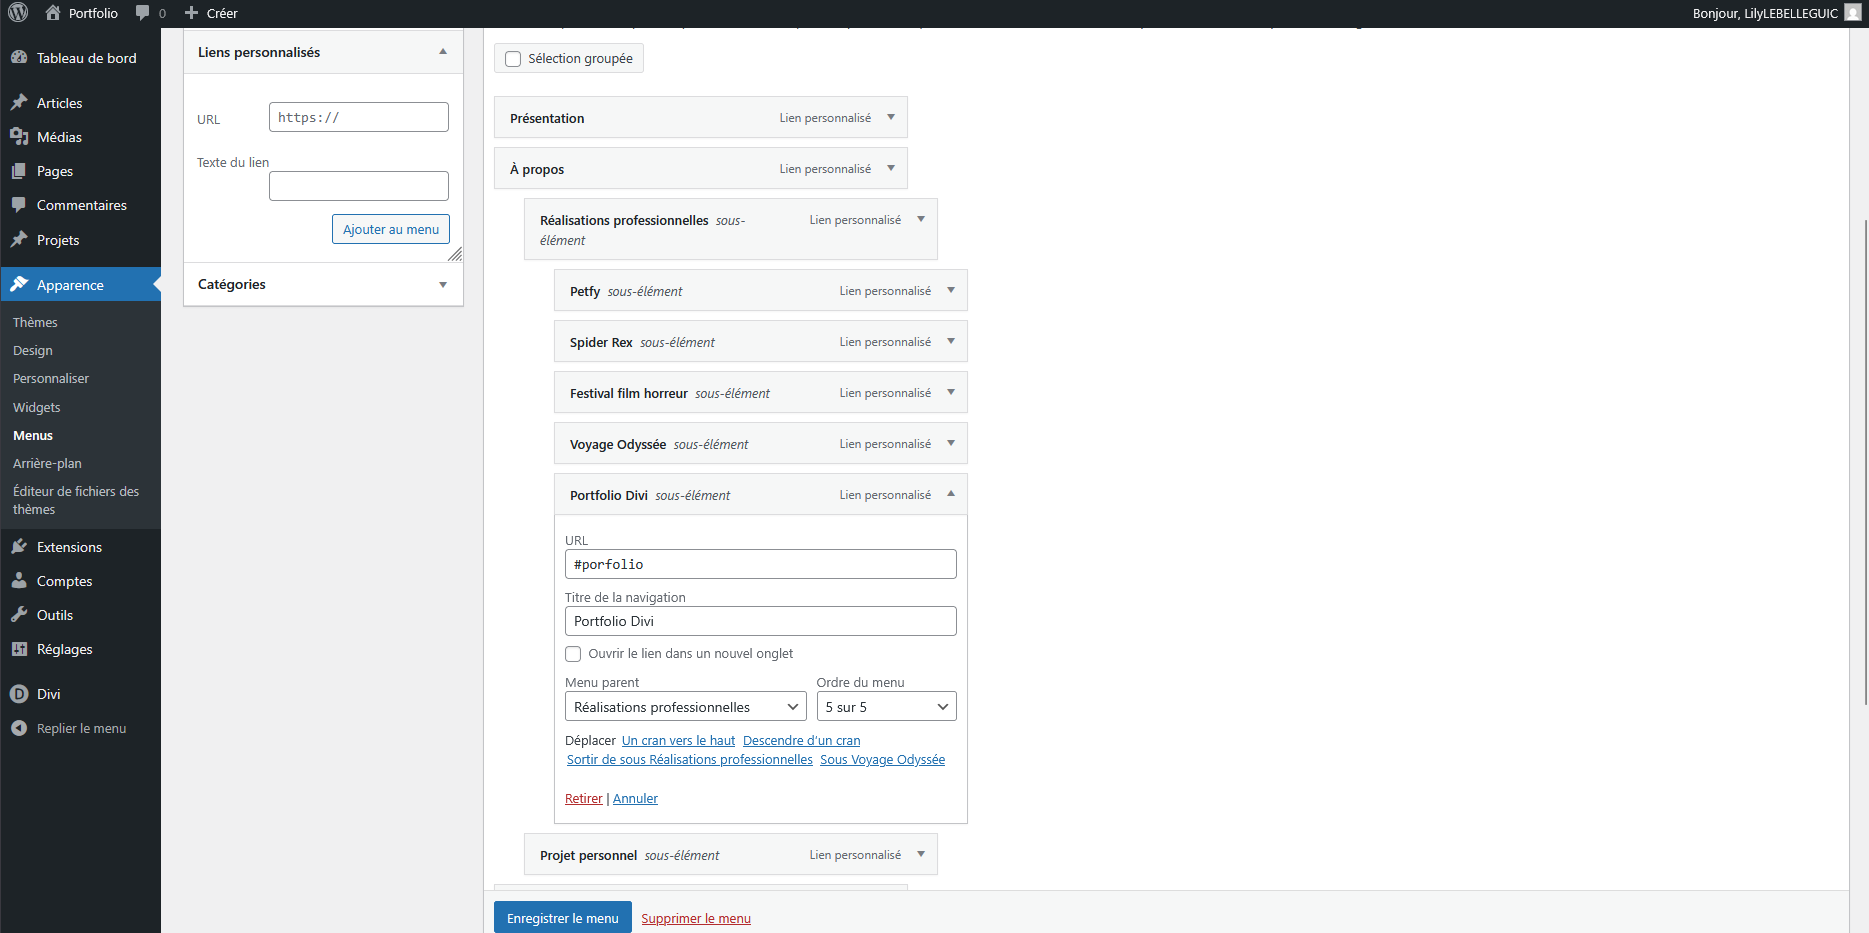Click the WordPress logo icon
The image size is (1869, 933).
[18, 13]
